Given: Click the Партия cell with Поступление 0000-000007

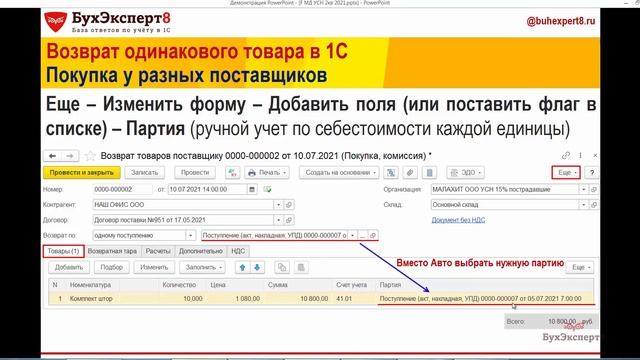Looking at the screenshot, I should (x=485, y=299).
